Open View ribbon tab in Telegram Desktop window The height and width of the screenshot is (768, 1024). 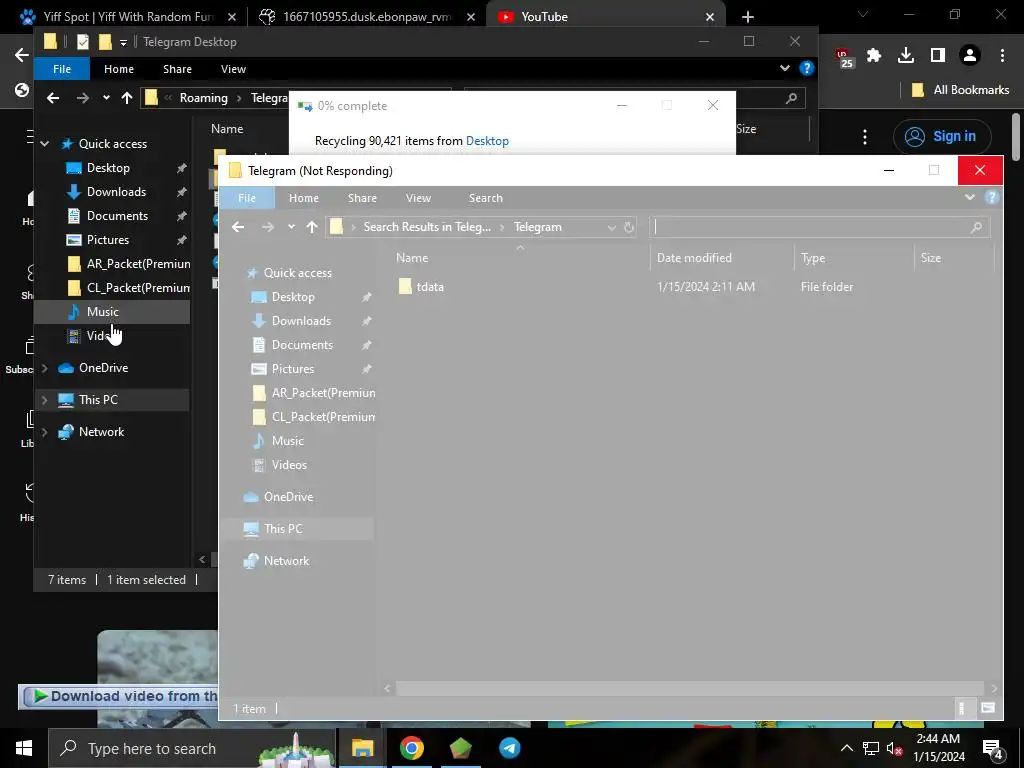[233, 69]
